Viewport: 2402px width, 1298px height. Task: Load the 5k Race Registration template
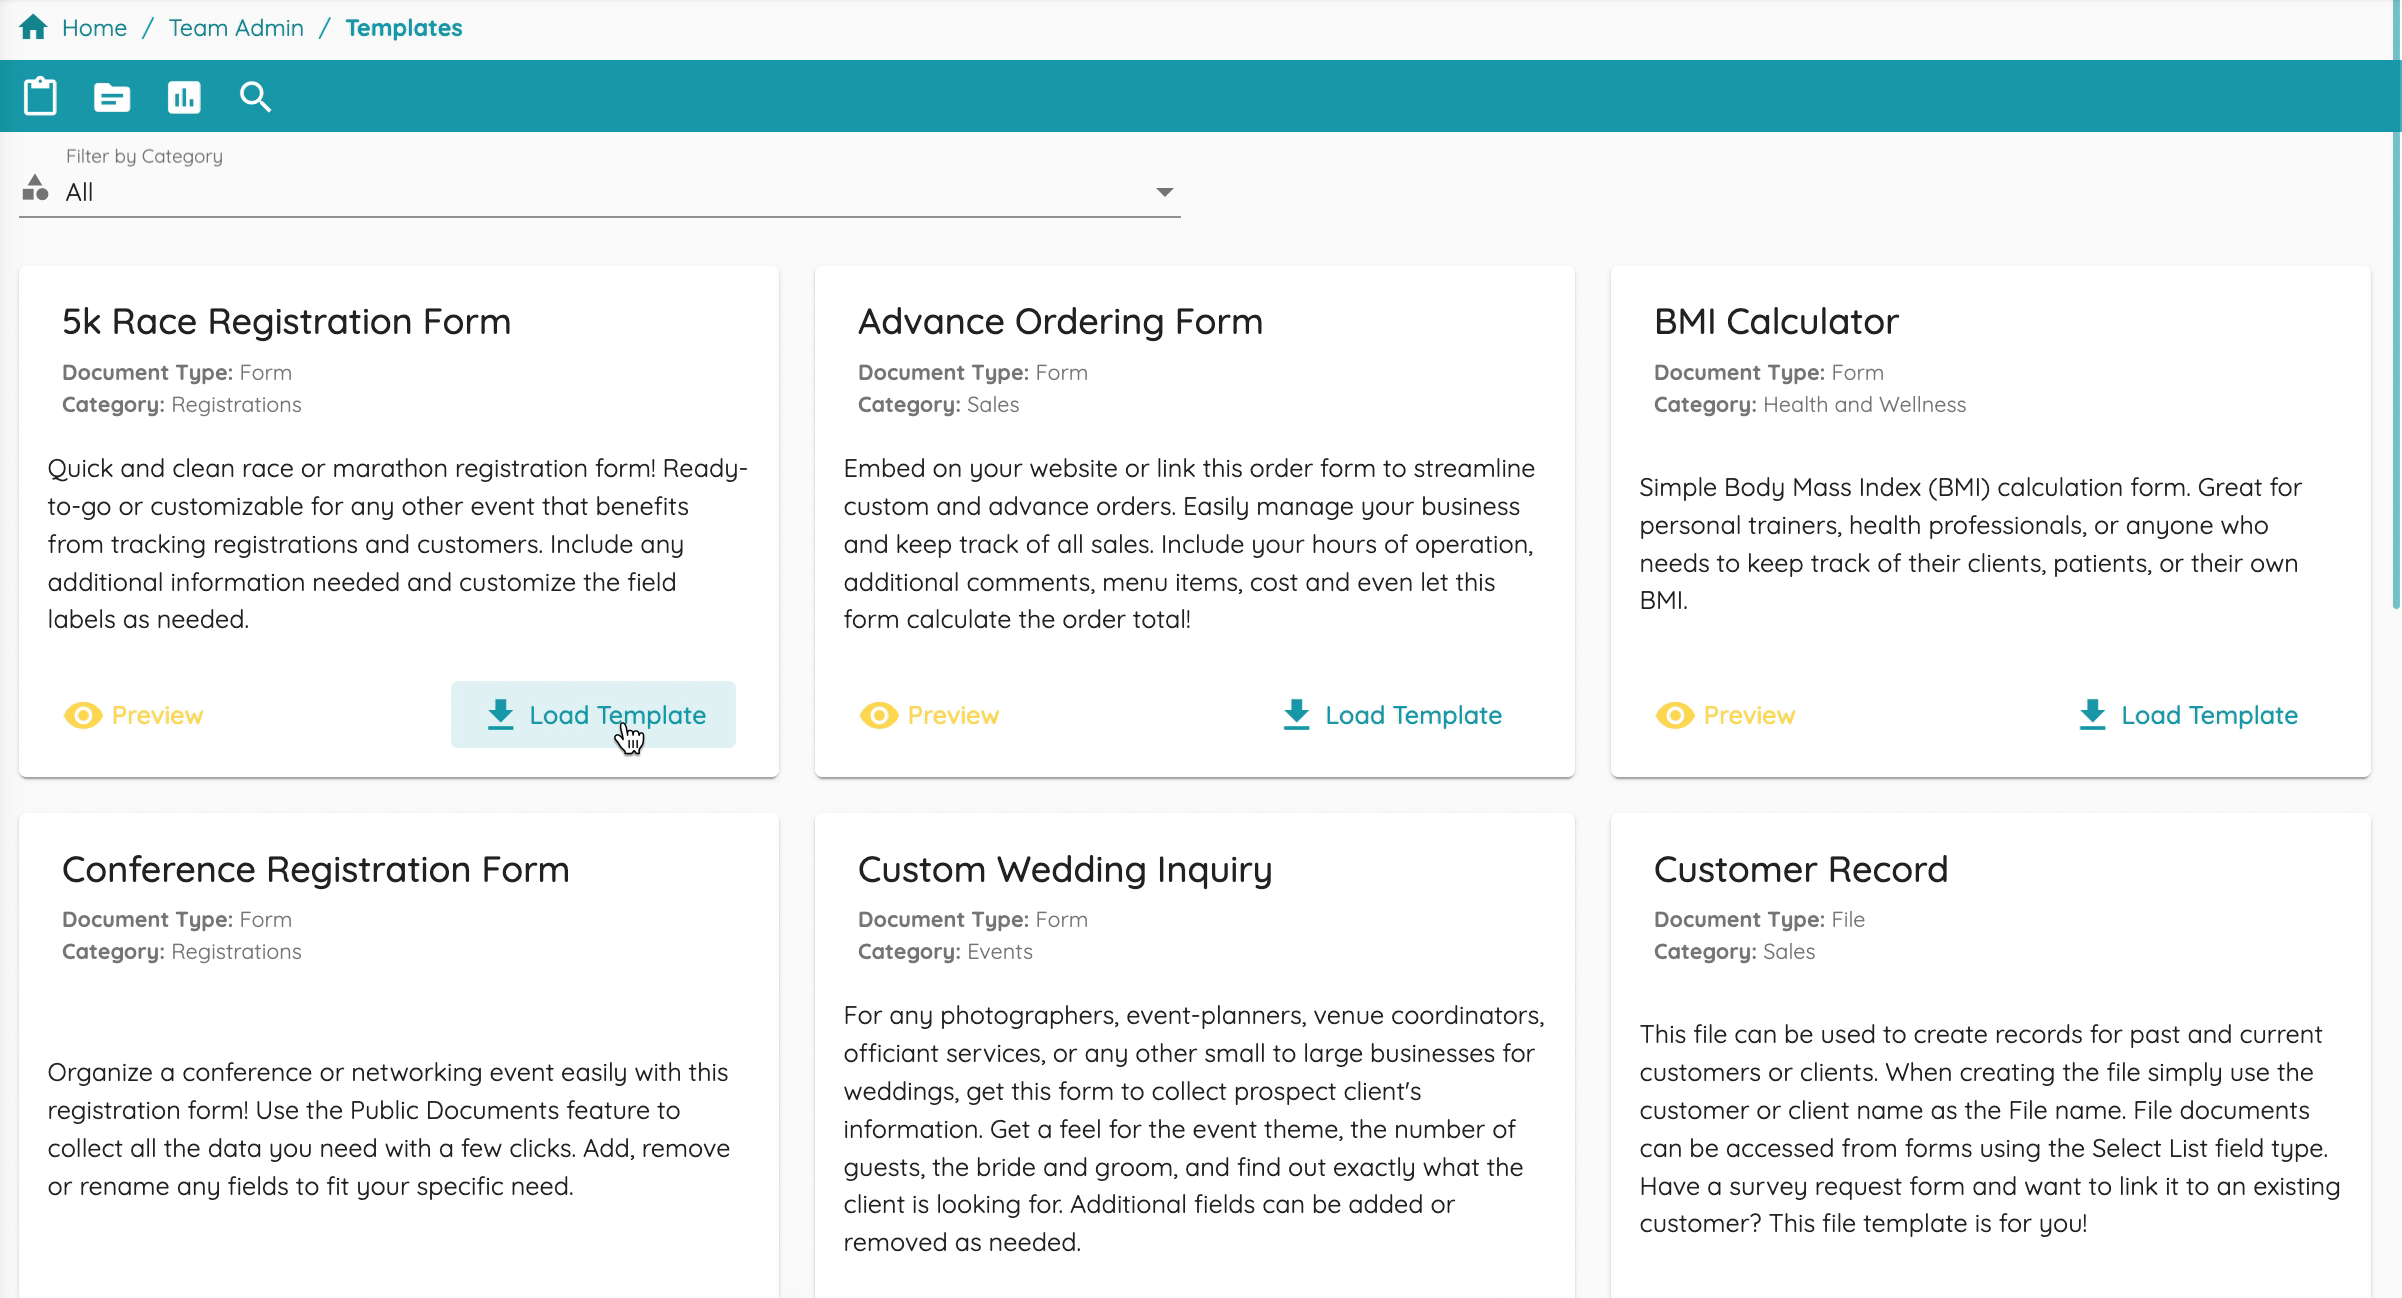click(593, 715)
